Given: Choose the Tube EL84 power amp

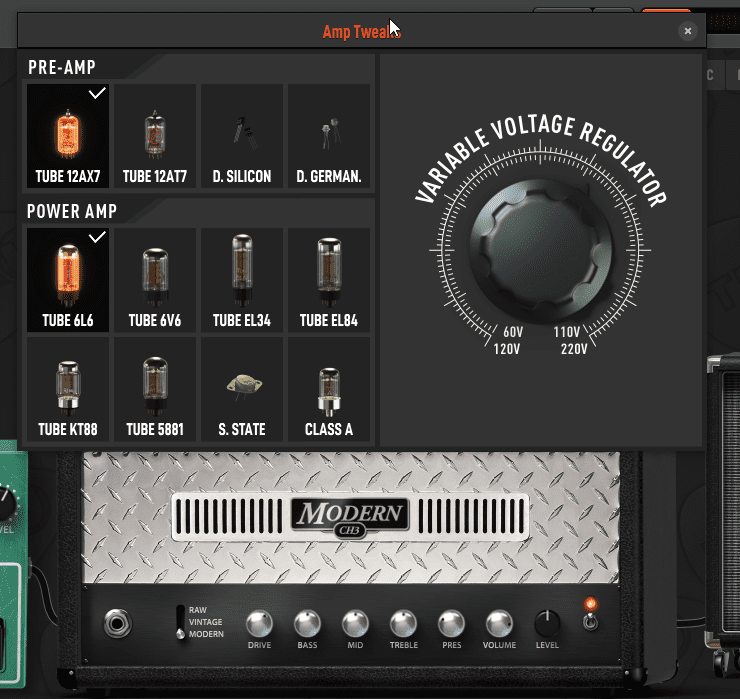Looking at the screenshot, I should 329,280.
